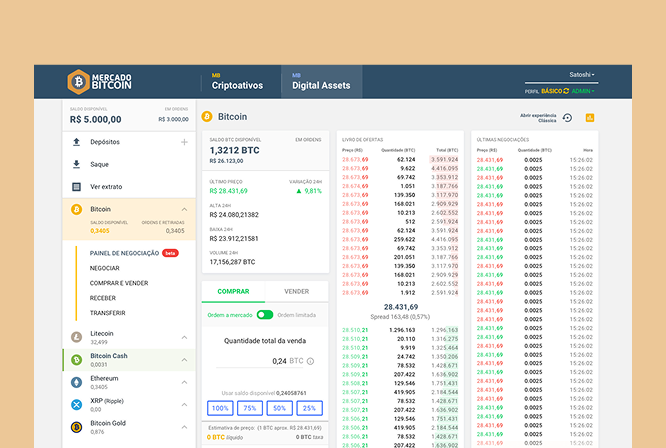This screenshot has height=448, width=666.
Task: Click the 17,156,287 BTC volume value
Action: pyautogui.click(x=232, y=262)
